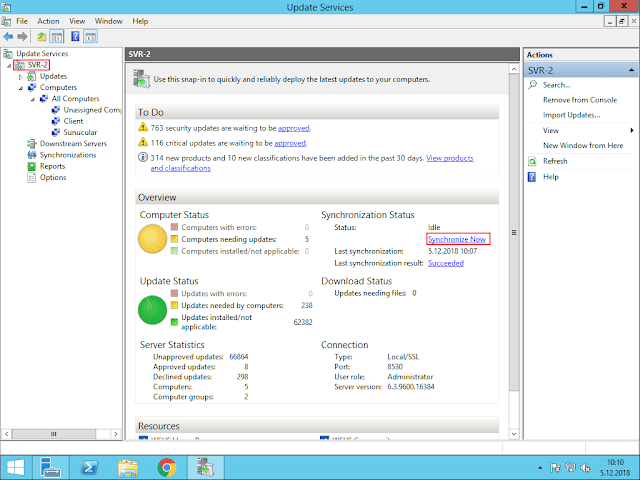
Task: Click Import Updates... action
Action: click(571, 115)
